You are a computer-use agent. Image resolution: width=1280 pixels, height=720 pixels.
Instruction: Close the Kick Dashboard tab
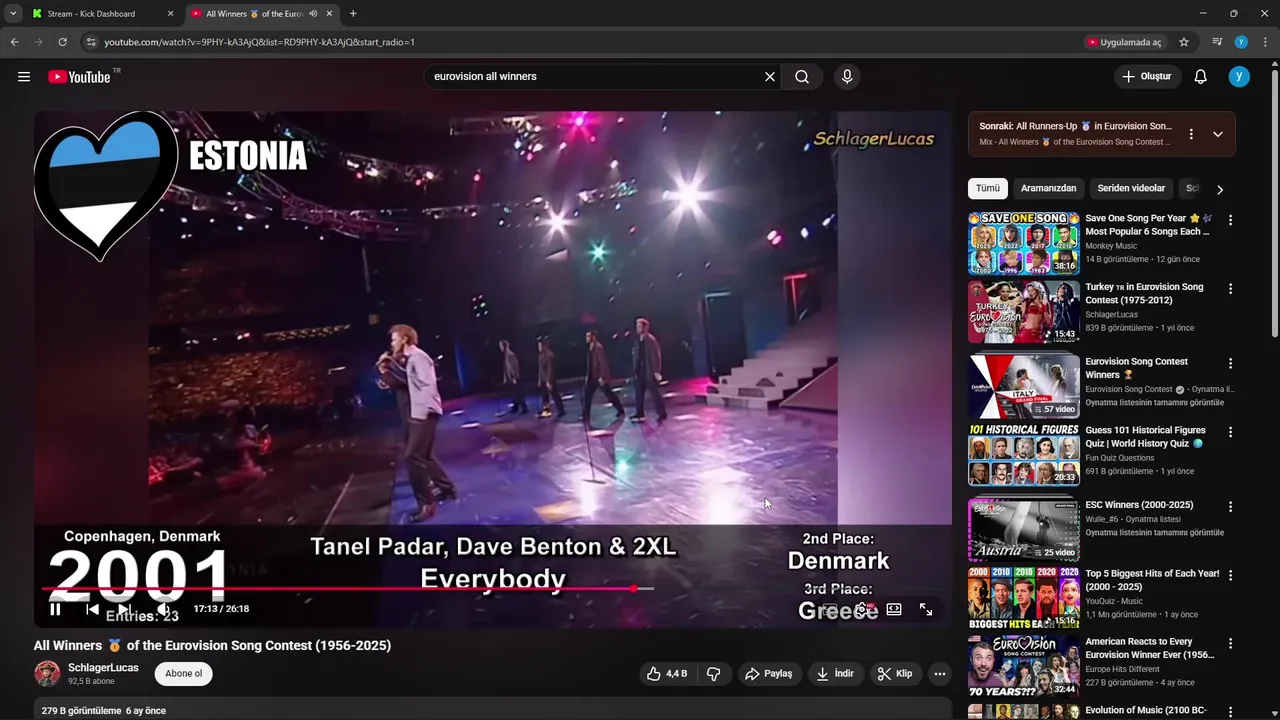pyautogui.click(x=170, y=14)
